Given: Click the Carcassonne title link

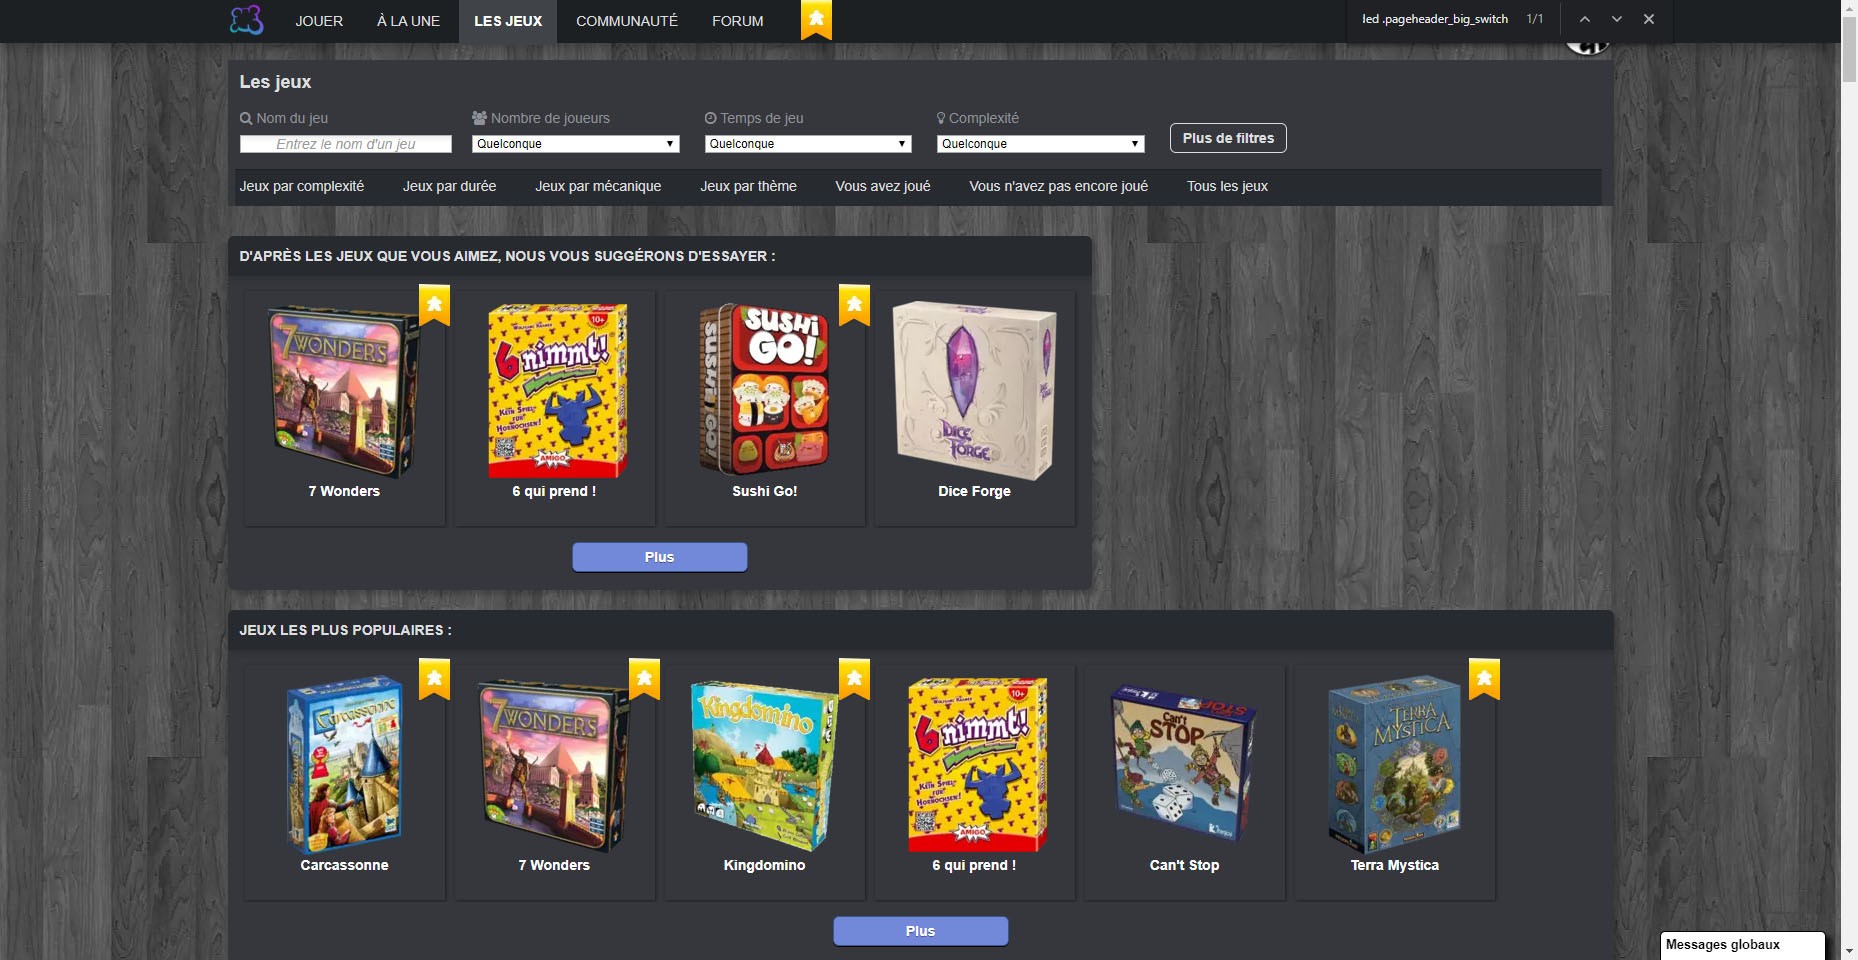Looking at the screenshot, I should (344, 865).
